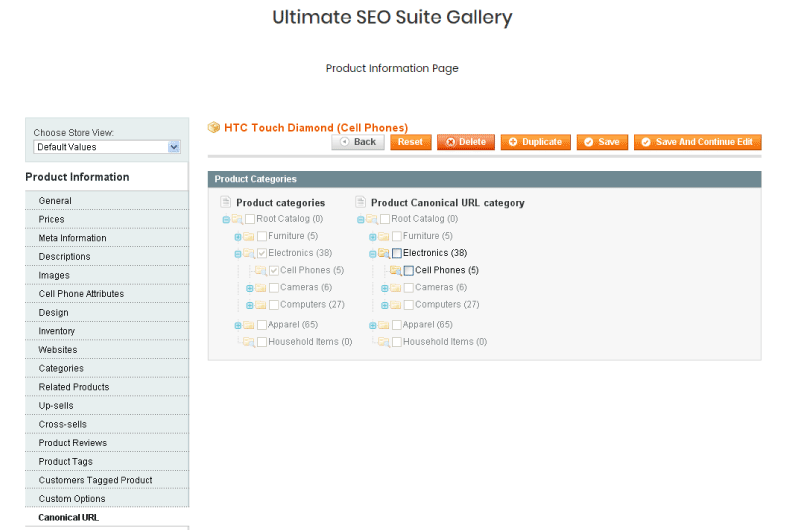Open the Custom Options tab
The image size is (800, 530).
[x=107, y=499]
